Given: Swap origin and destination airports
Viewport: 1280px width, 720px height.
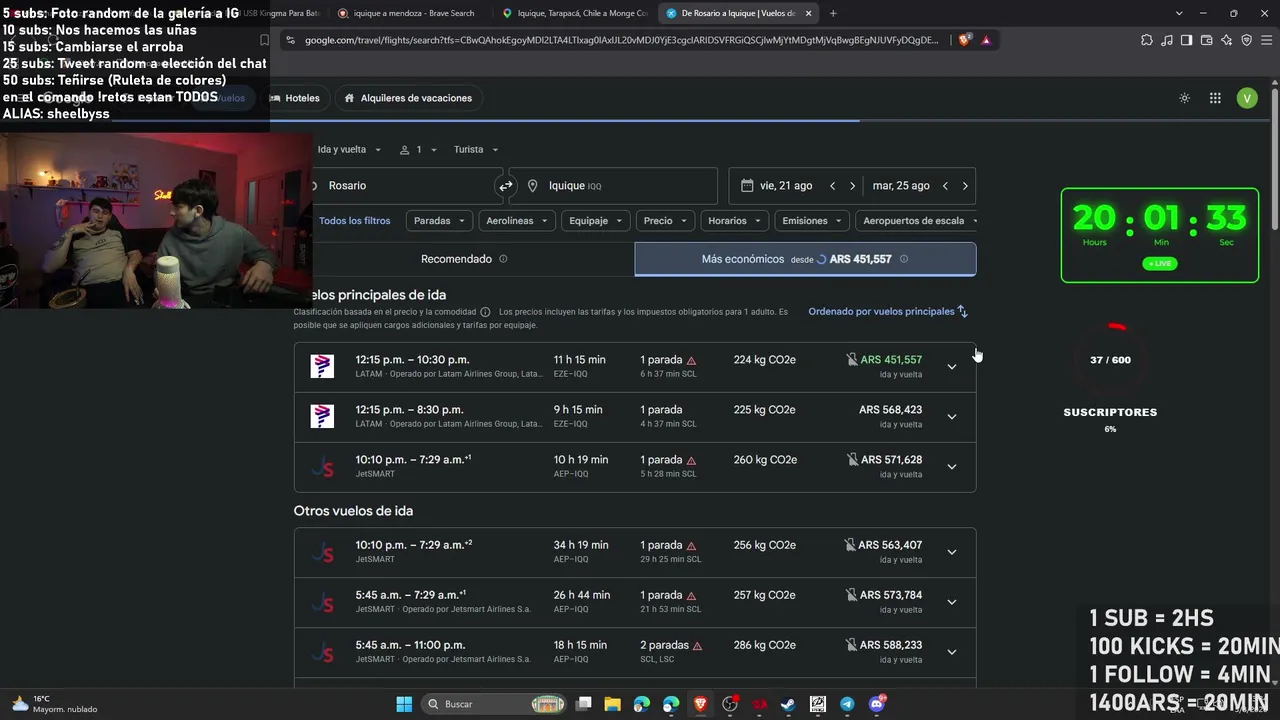Looking at the screenshot, I should point(506,186).
